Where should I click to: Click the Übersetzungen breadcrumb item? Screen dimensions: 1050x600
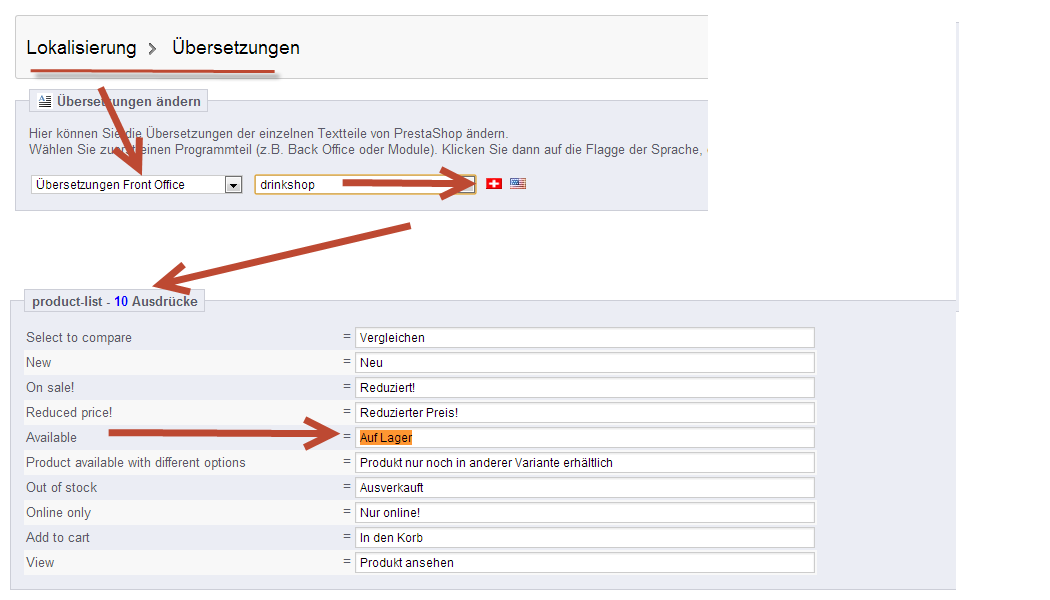tap(235, 48)
